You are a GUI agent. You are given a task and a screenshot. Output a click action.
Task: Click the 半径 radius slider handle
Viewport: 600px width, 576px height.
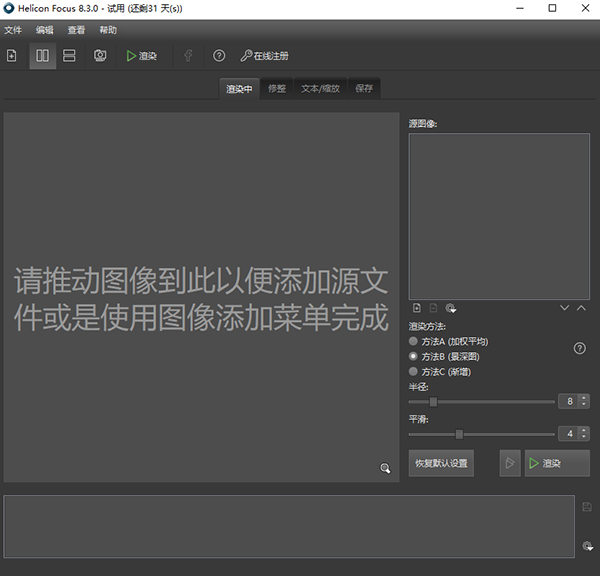pyautogui.click(x=433, y=402)
